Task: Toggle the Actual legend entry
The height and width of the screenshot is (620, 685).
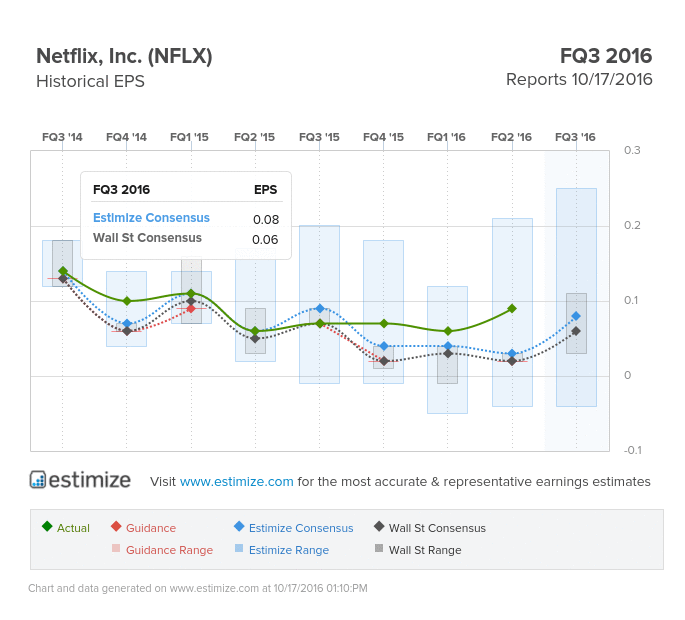Action: click(66, 527)
